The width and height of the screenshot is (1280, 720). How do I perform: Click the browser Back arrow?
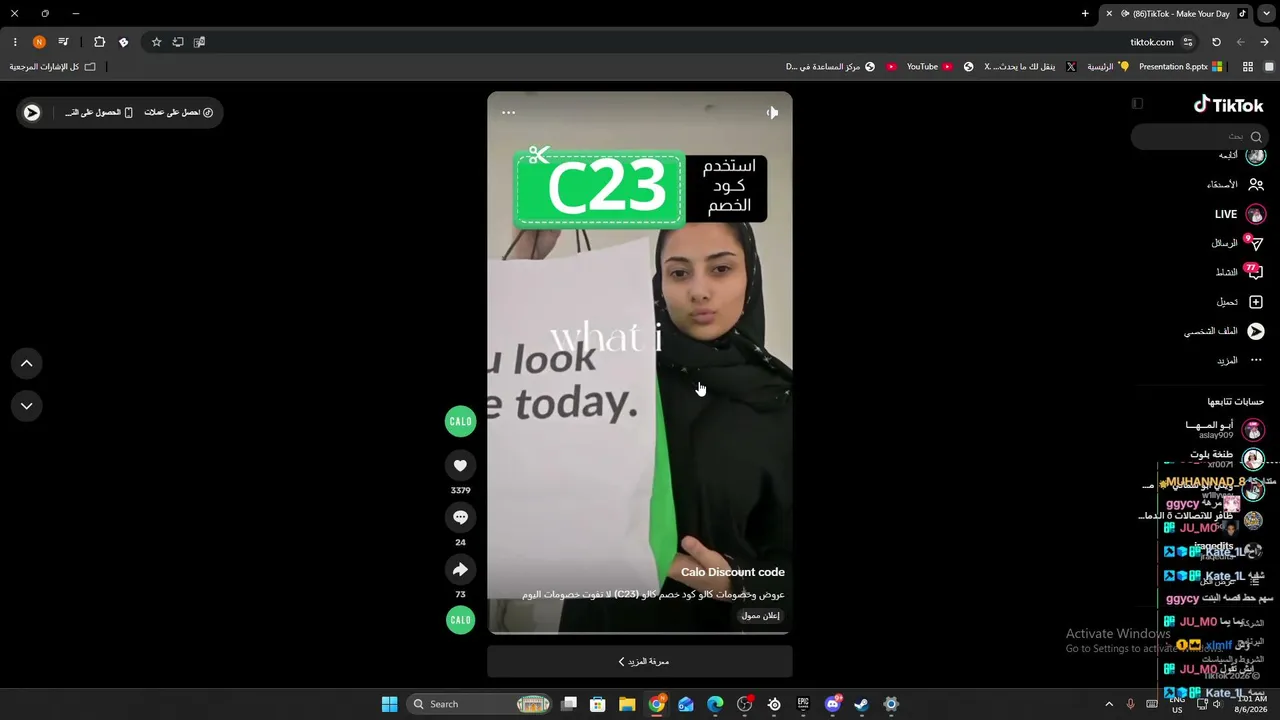point(1241,42)
